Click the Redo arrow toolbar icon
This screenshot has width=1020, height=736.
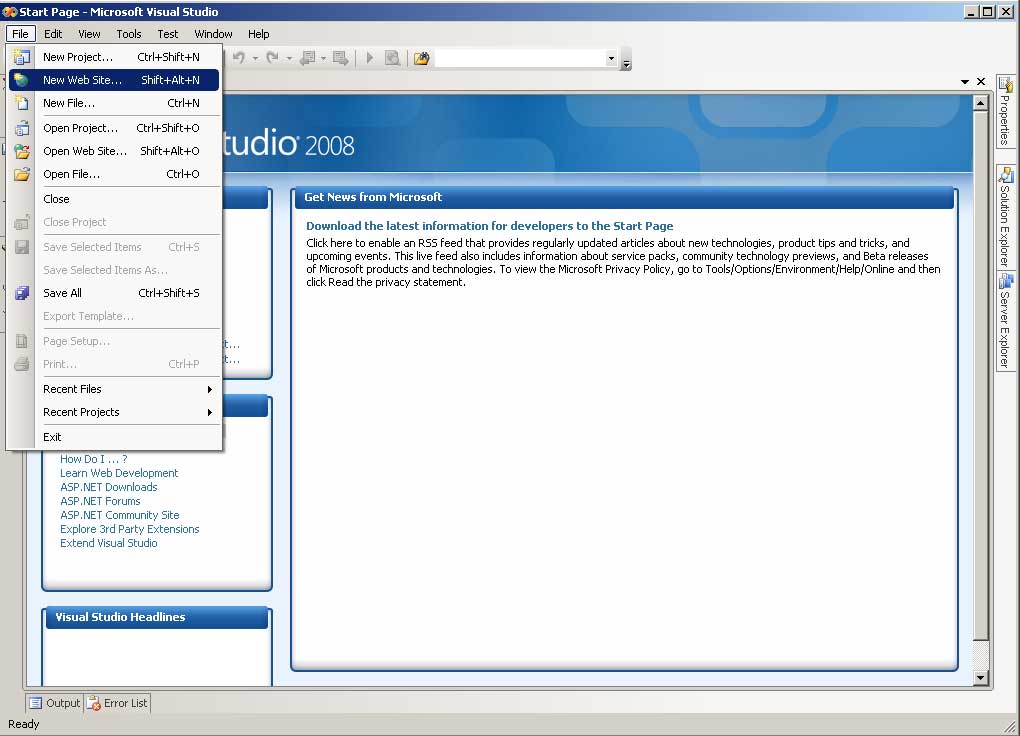[x=273, y=58]
